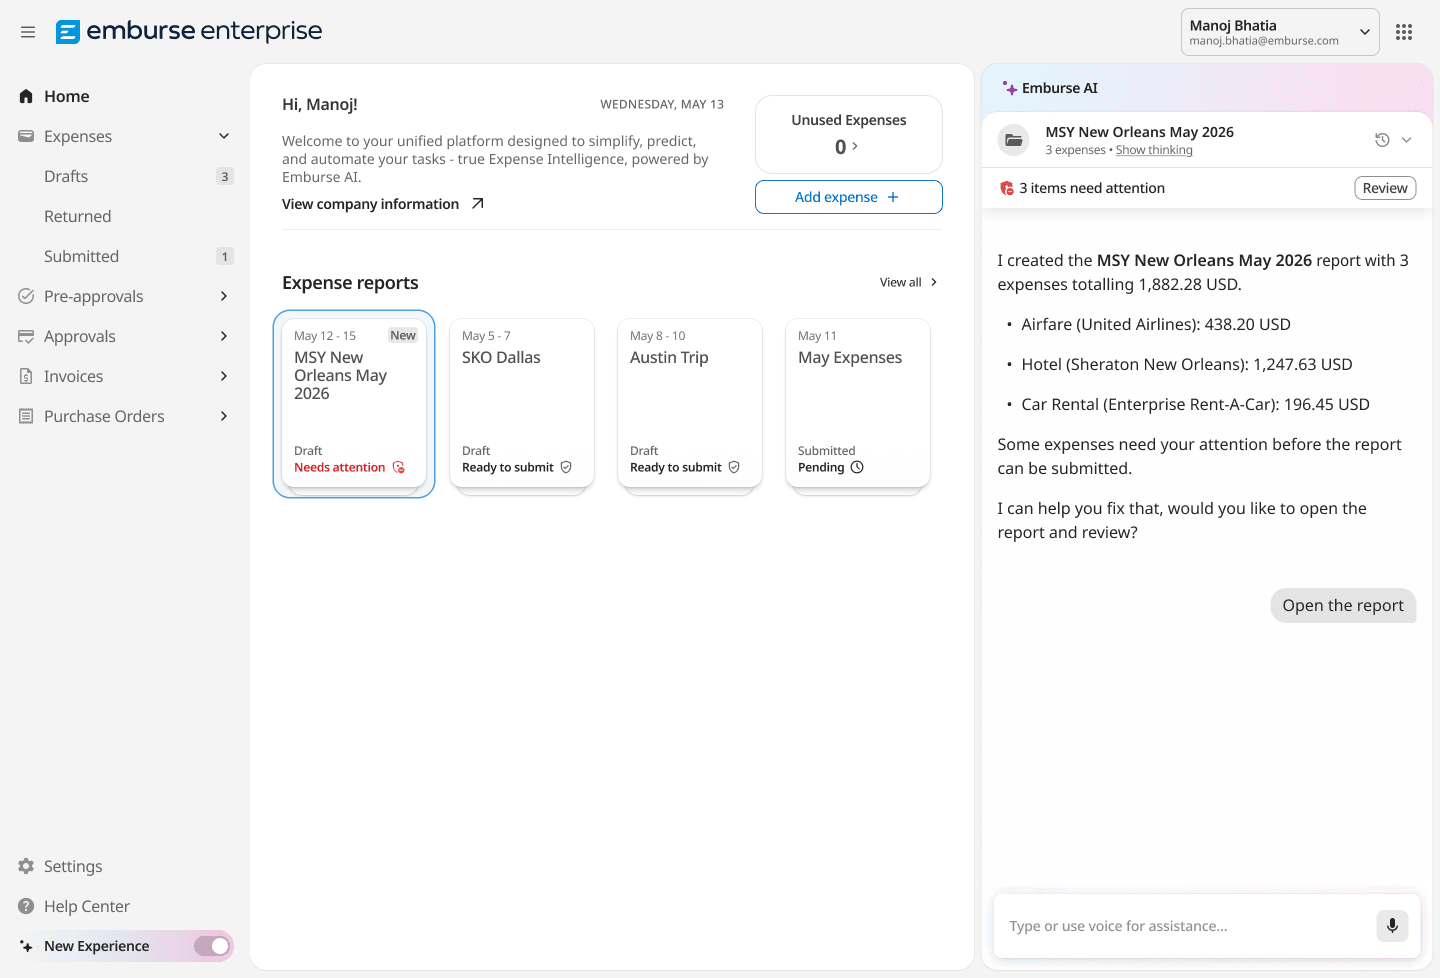Viewport: 1440px width, 978px height.
Task: Click the WEDNESDAY, MAY 13 date text
Action: coord(662,104)
